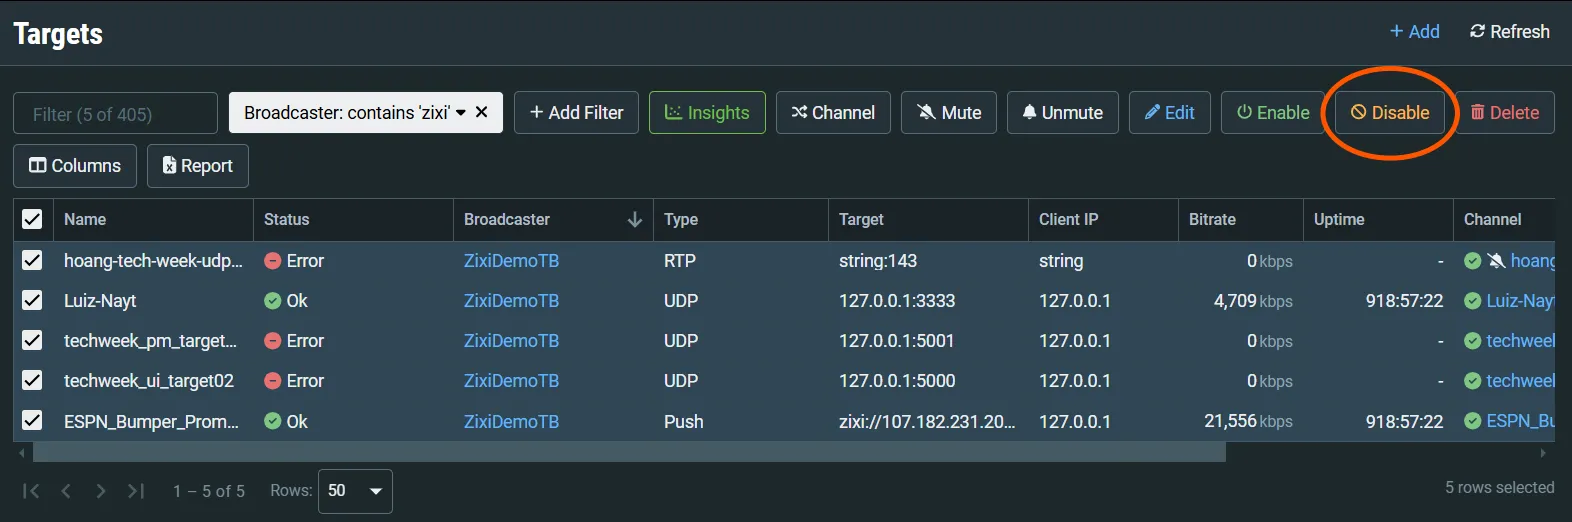Refresh the targets list

pos(1509,32)
